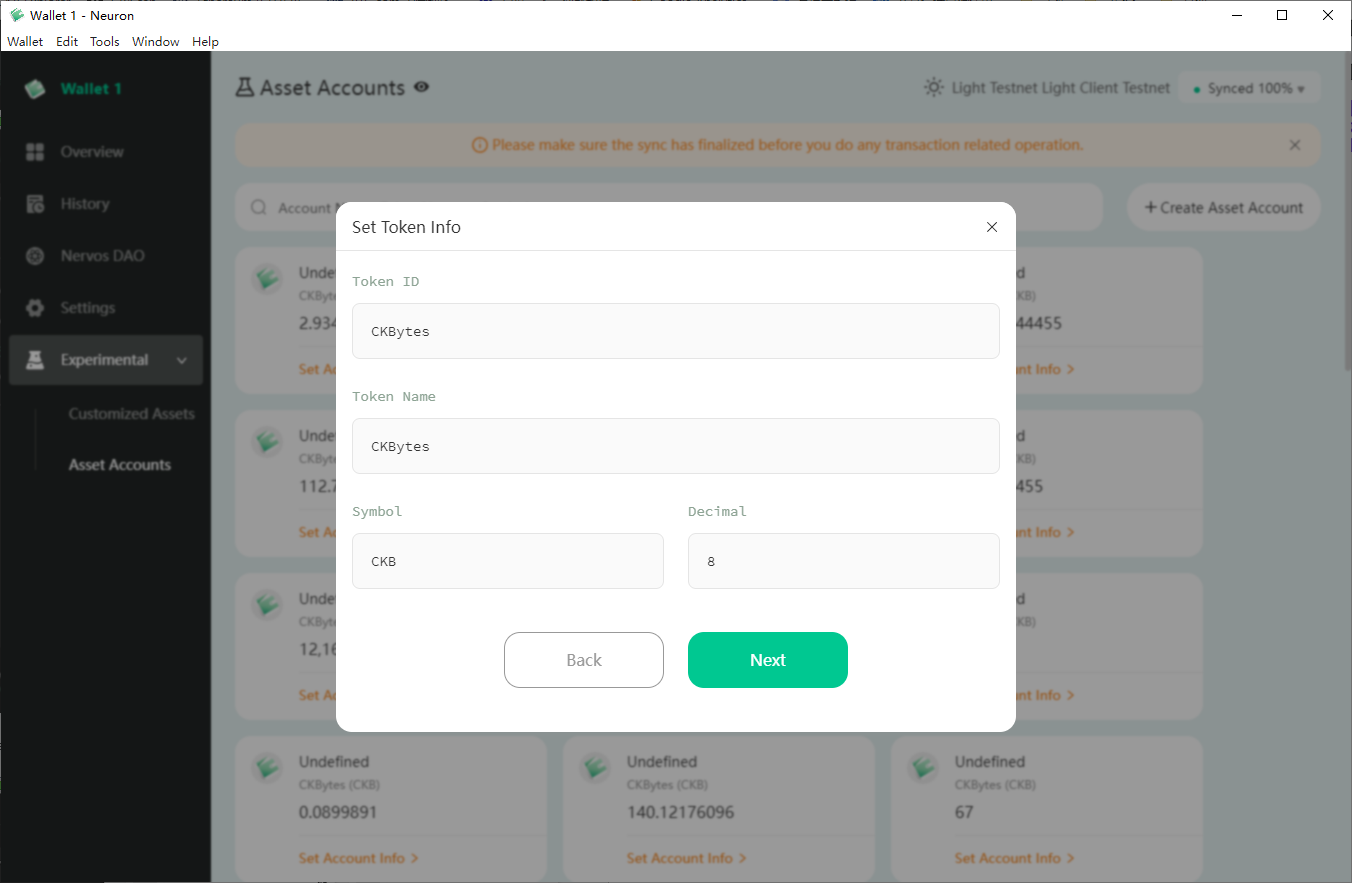This screenshot has height=883, width=1352.
Task: Open the Help menu
Action: click(x=206, y=41)
